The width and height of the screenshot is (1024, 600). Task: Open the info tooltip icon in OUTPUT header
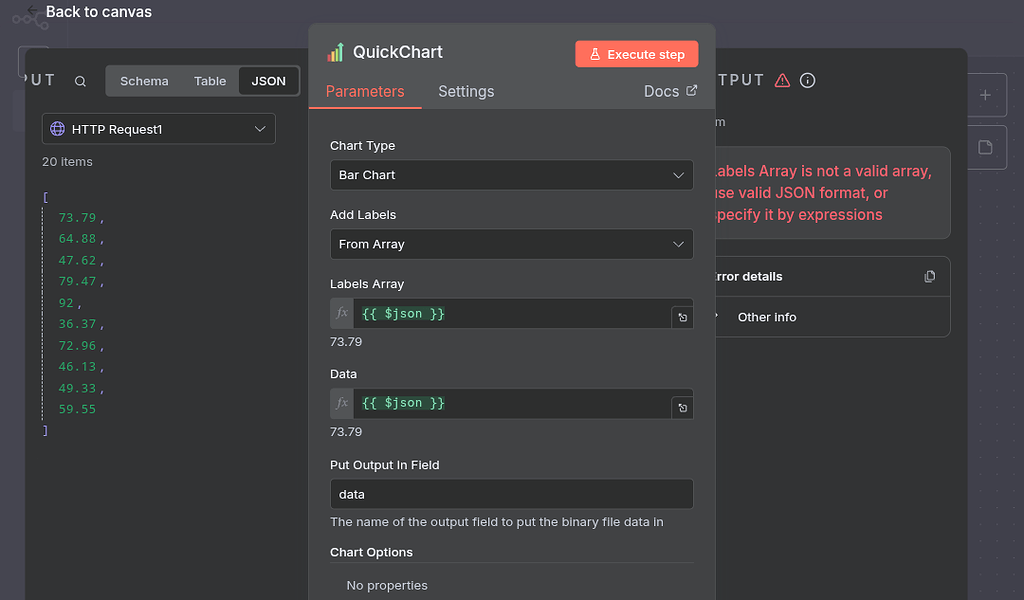point(807,81)
